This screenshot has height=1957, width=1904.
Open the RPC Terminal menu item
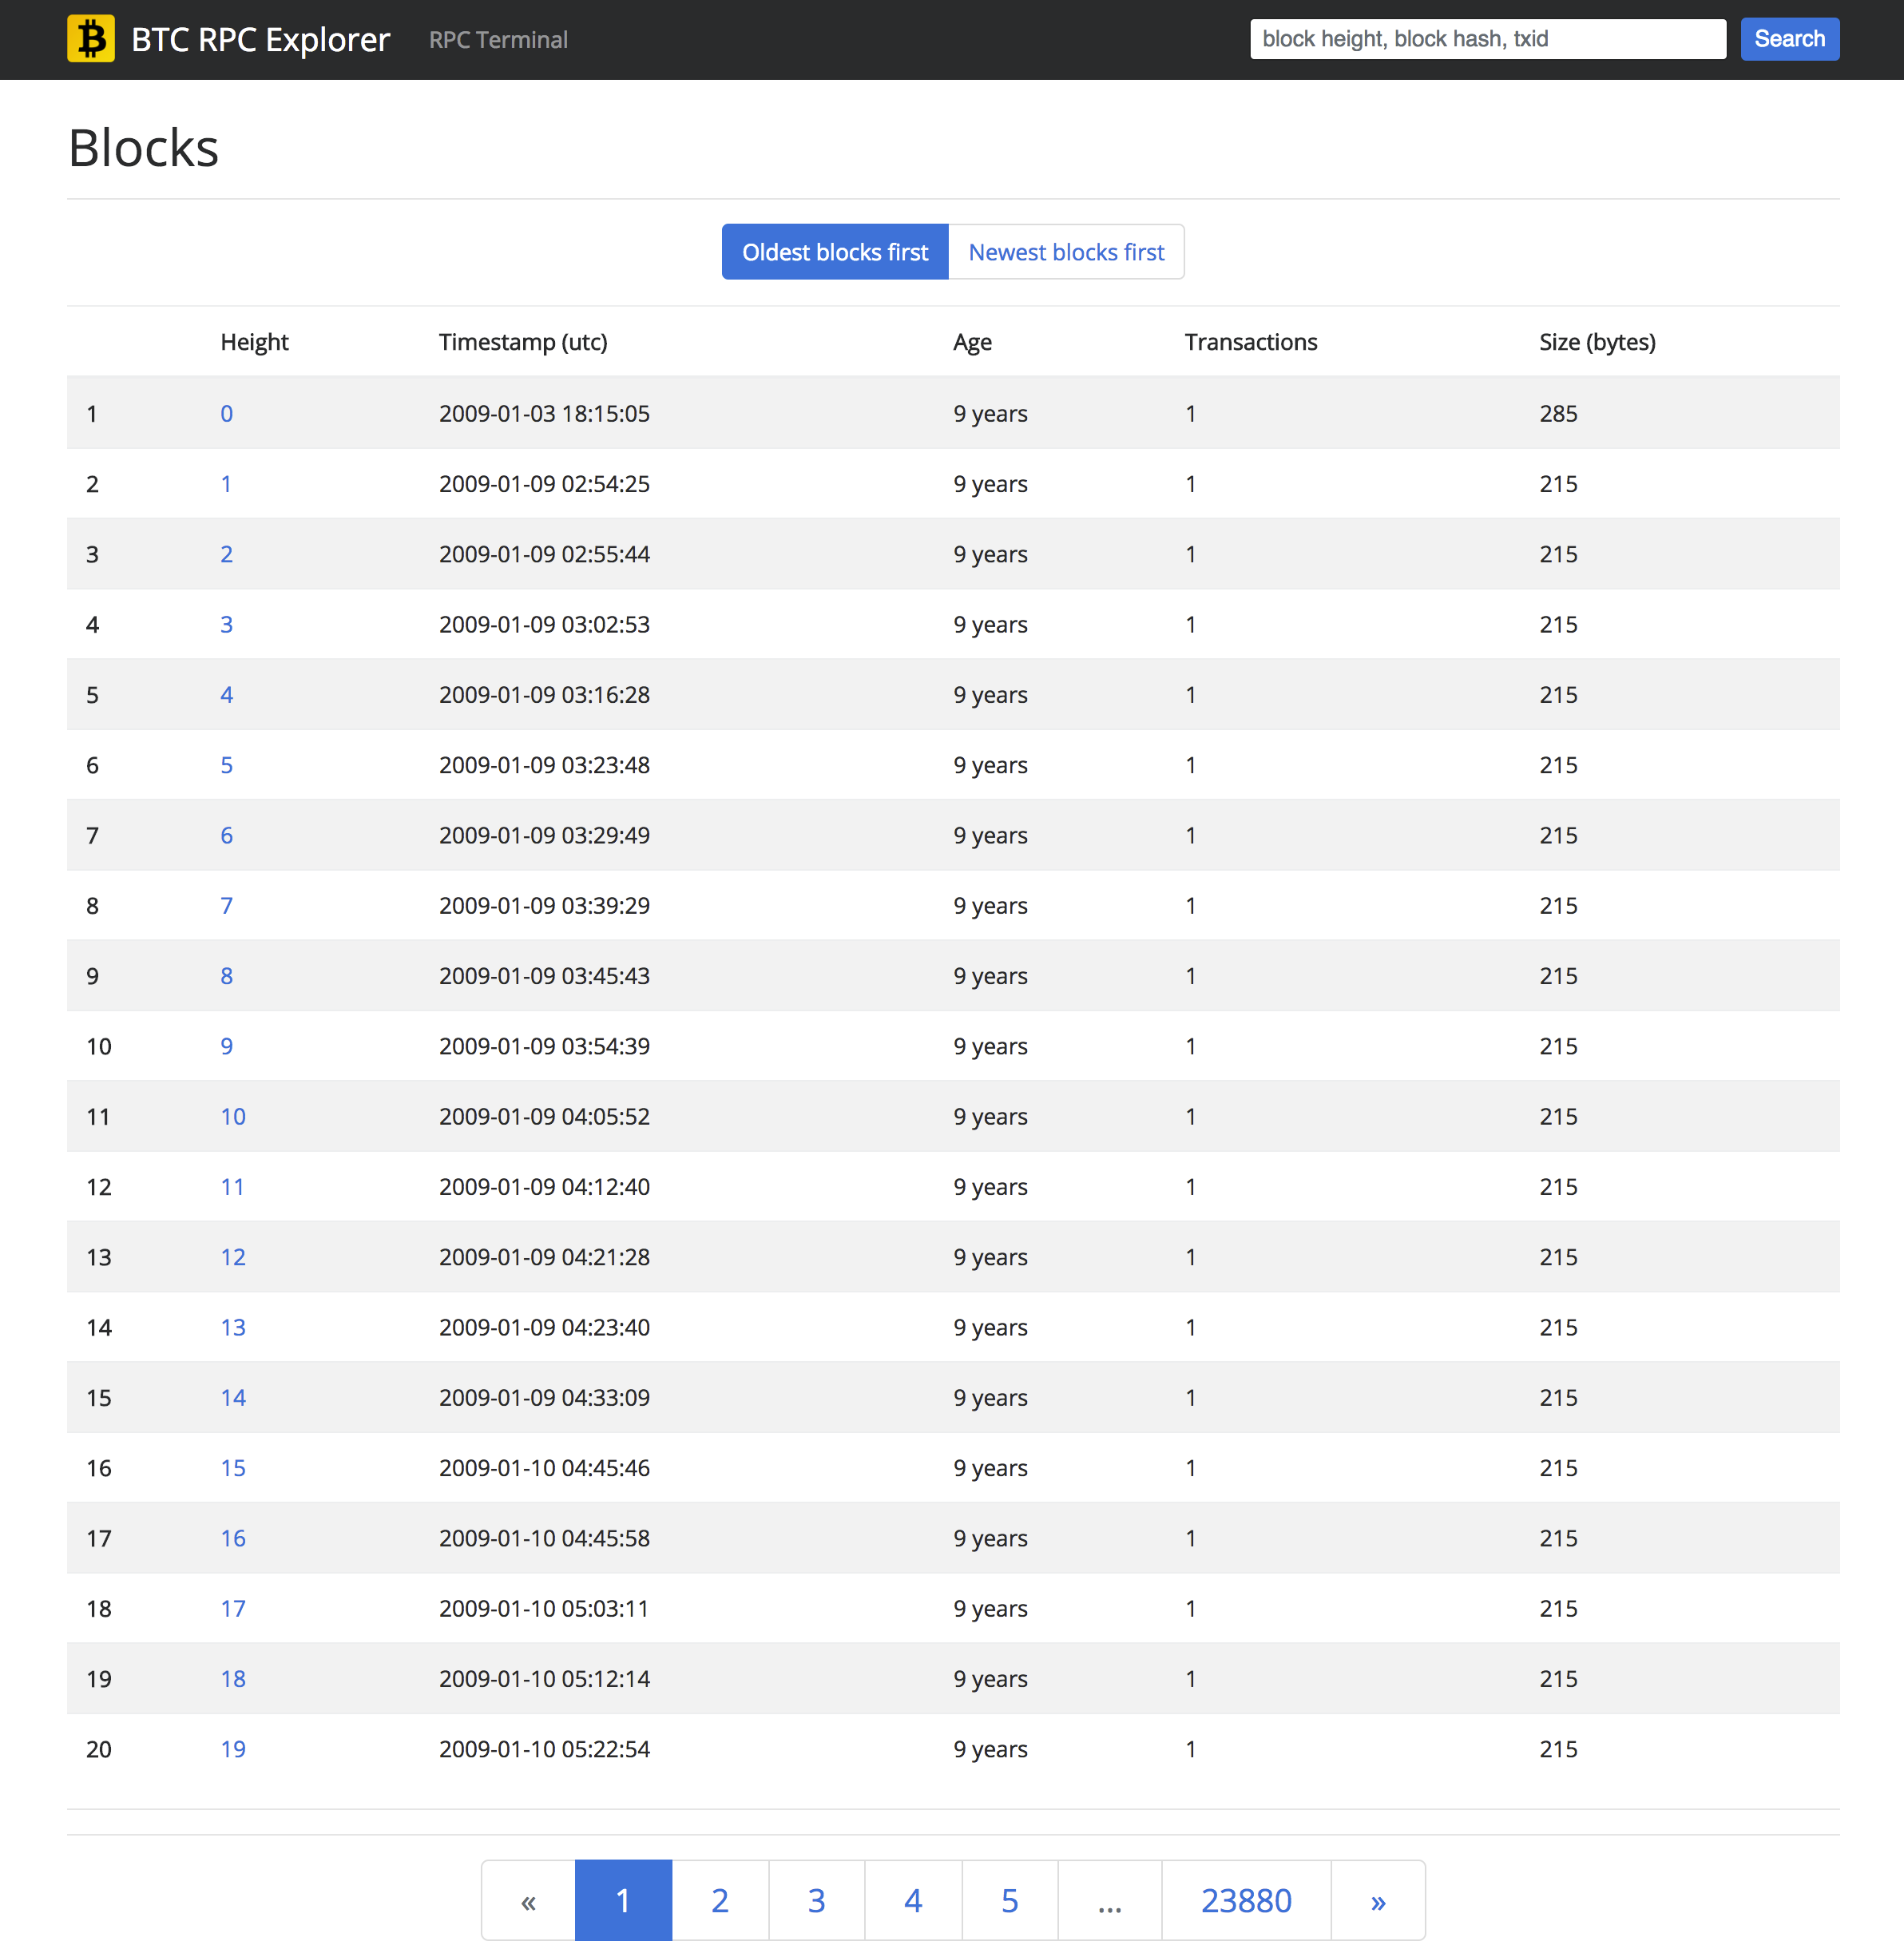[x=498, y=40]
